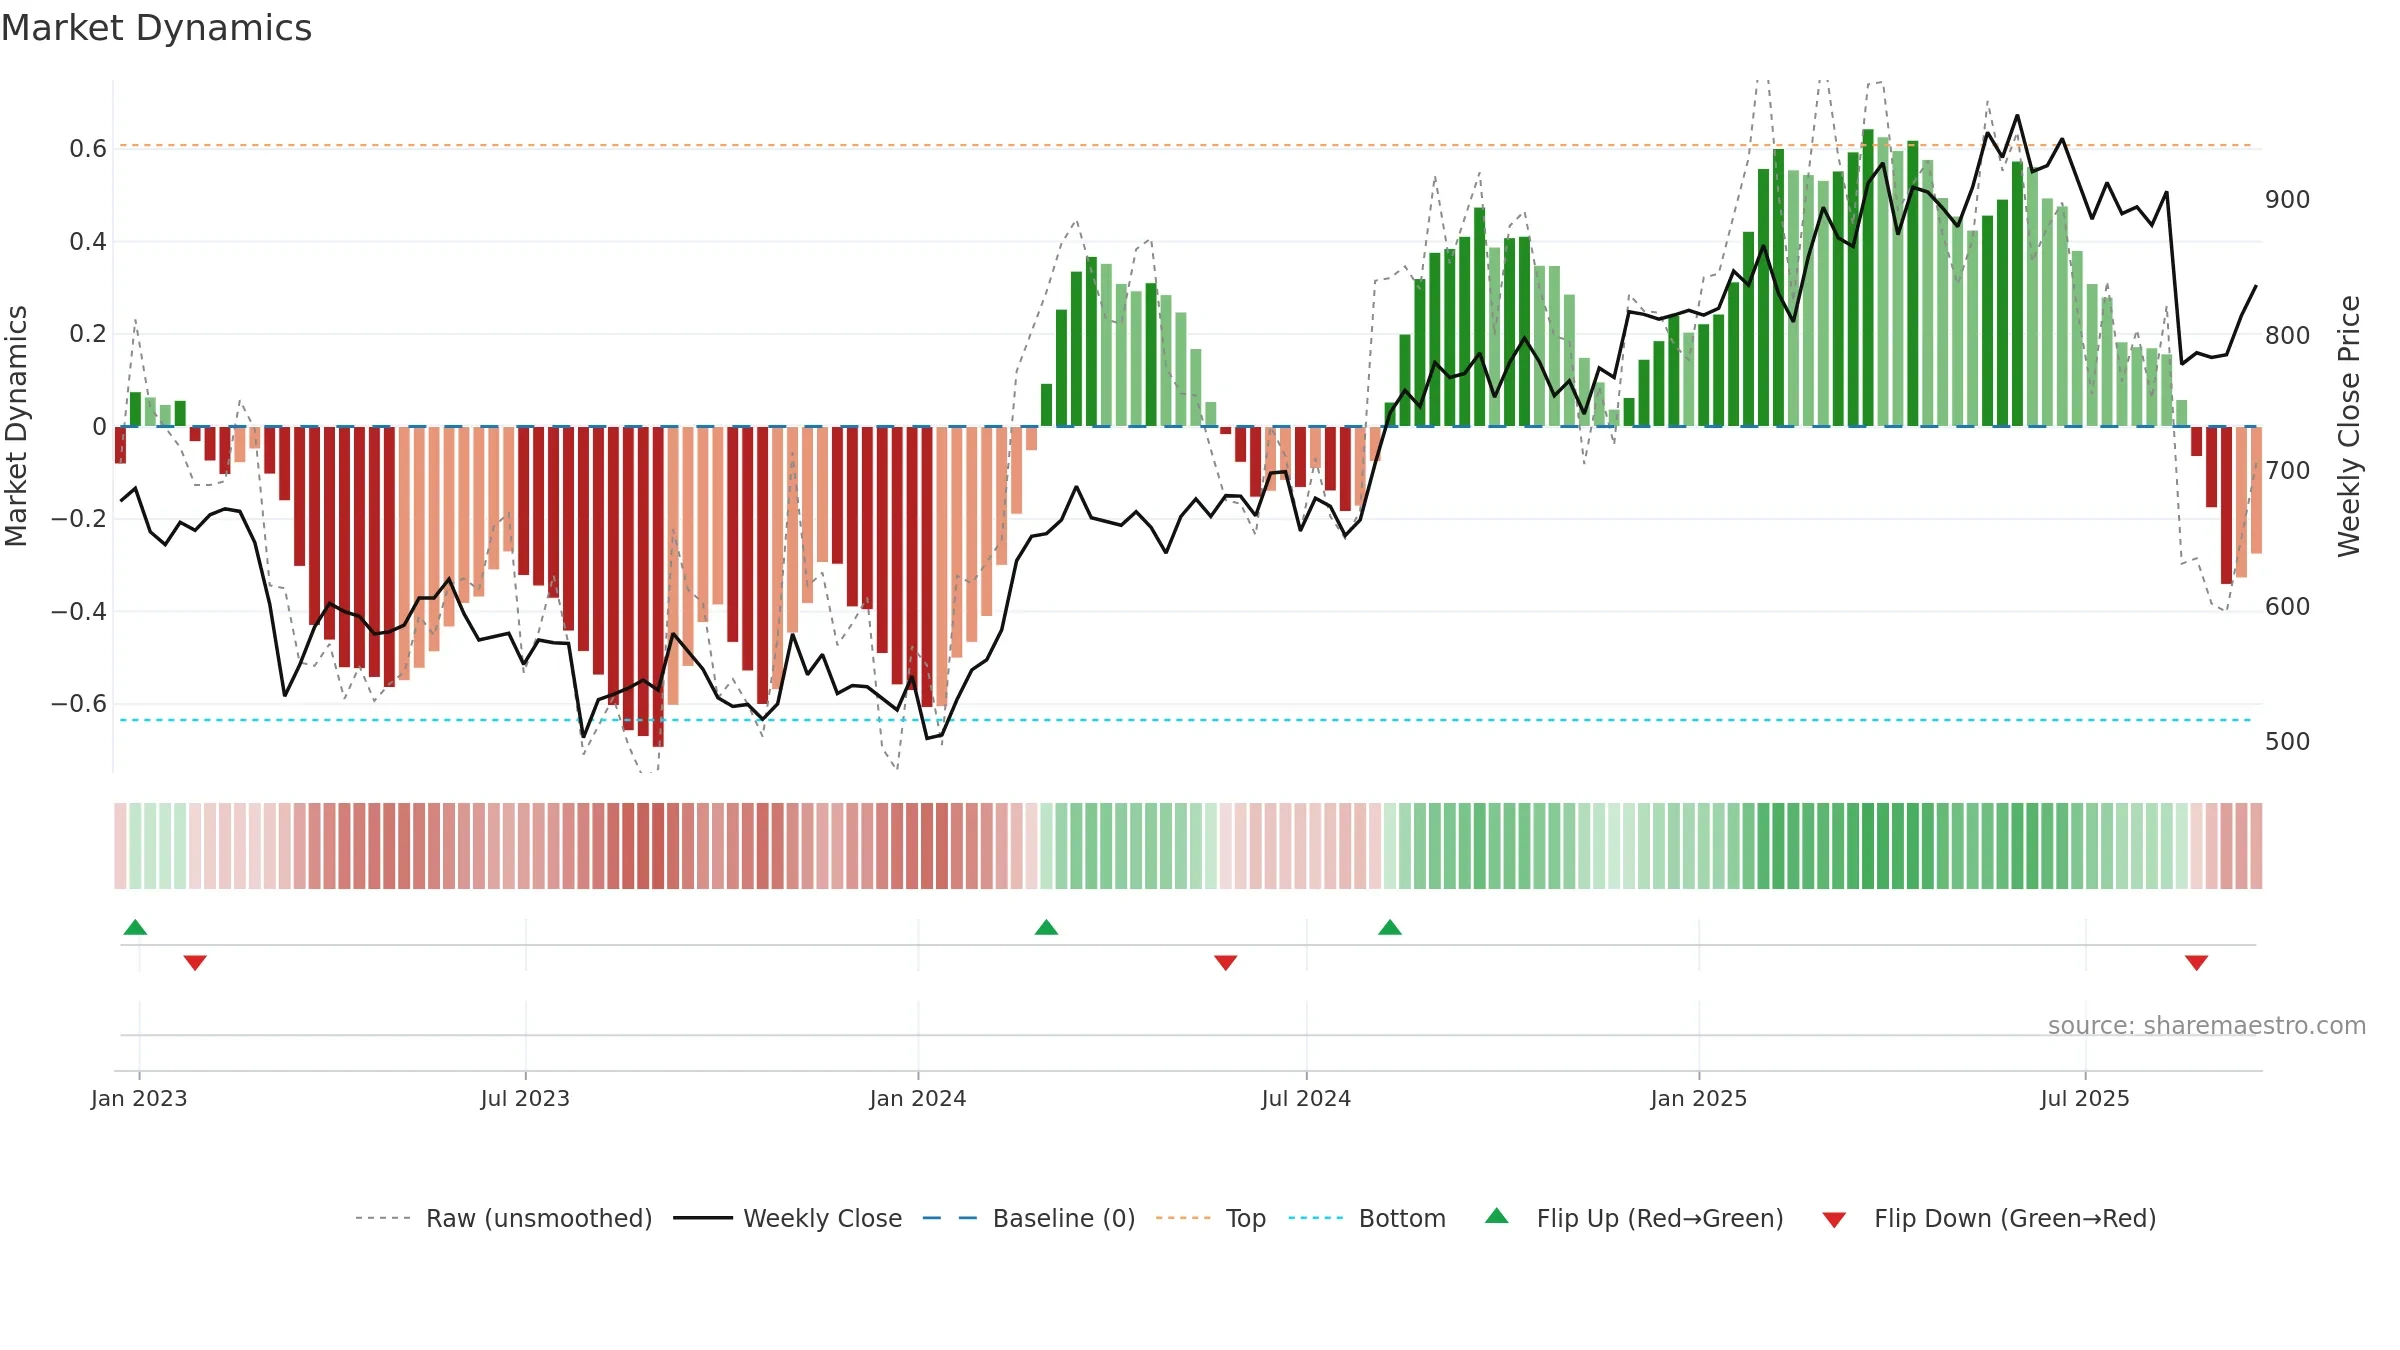Click the Jan 2024 x-axis label

point(918,1099)
